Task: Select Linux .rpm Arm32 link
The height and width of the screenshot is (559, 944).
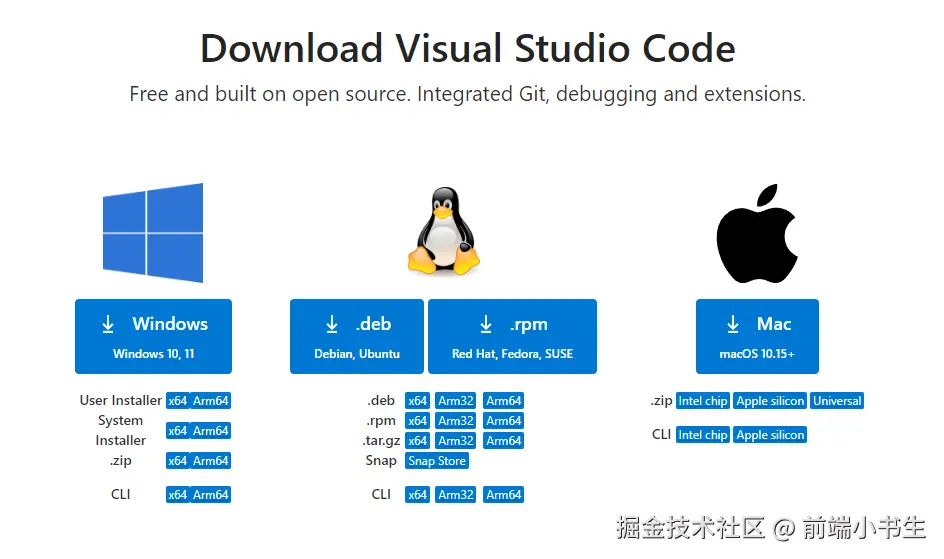Action: tap(456, 421)
